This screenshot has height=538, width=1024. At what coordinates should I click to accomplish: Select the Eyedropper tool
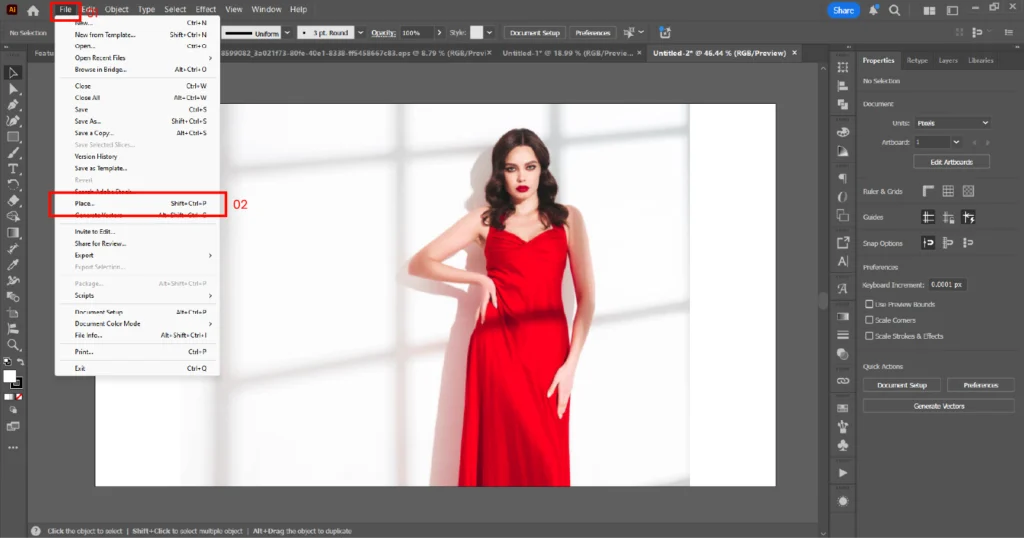(13, 264)
